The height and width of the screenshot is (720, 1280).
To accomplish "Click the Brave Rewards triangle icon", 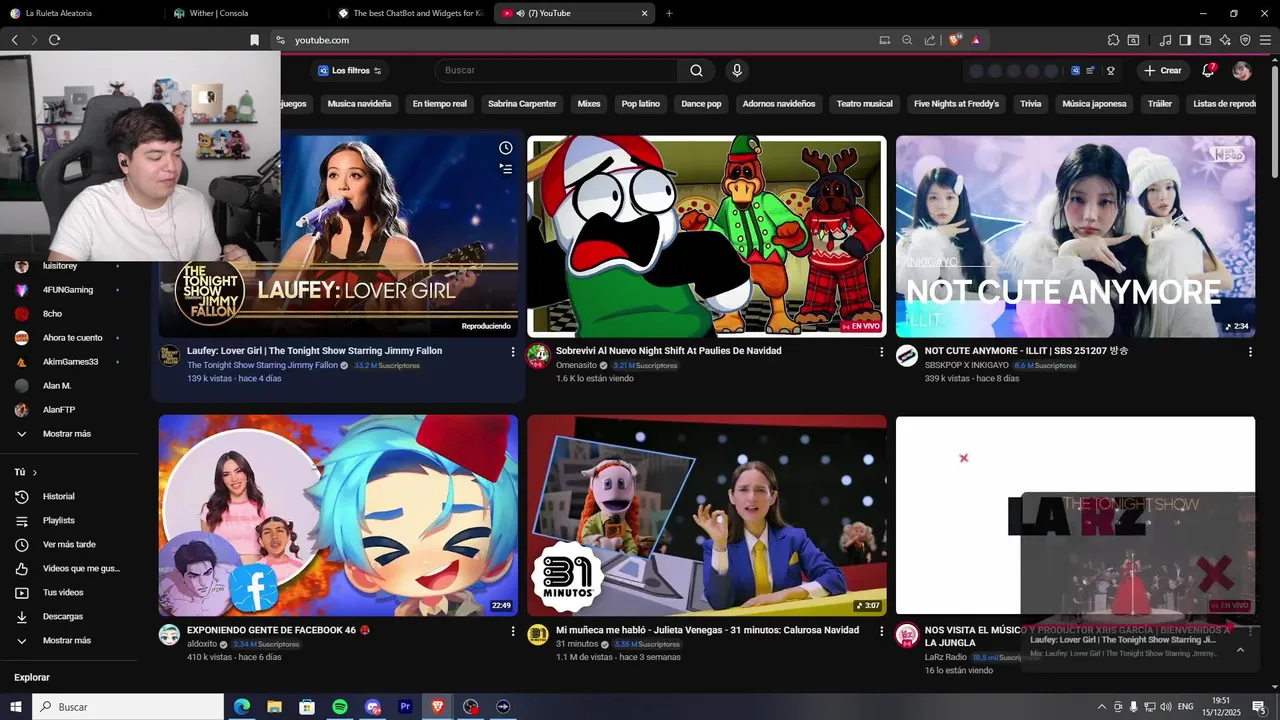I will pos(976,40).
